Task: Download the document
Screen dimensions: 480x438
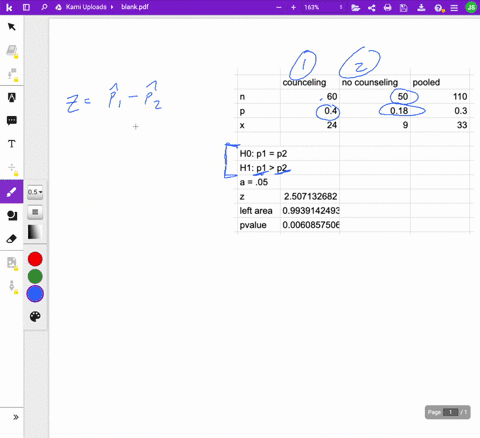Action: point(421,7)
